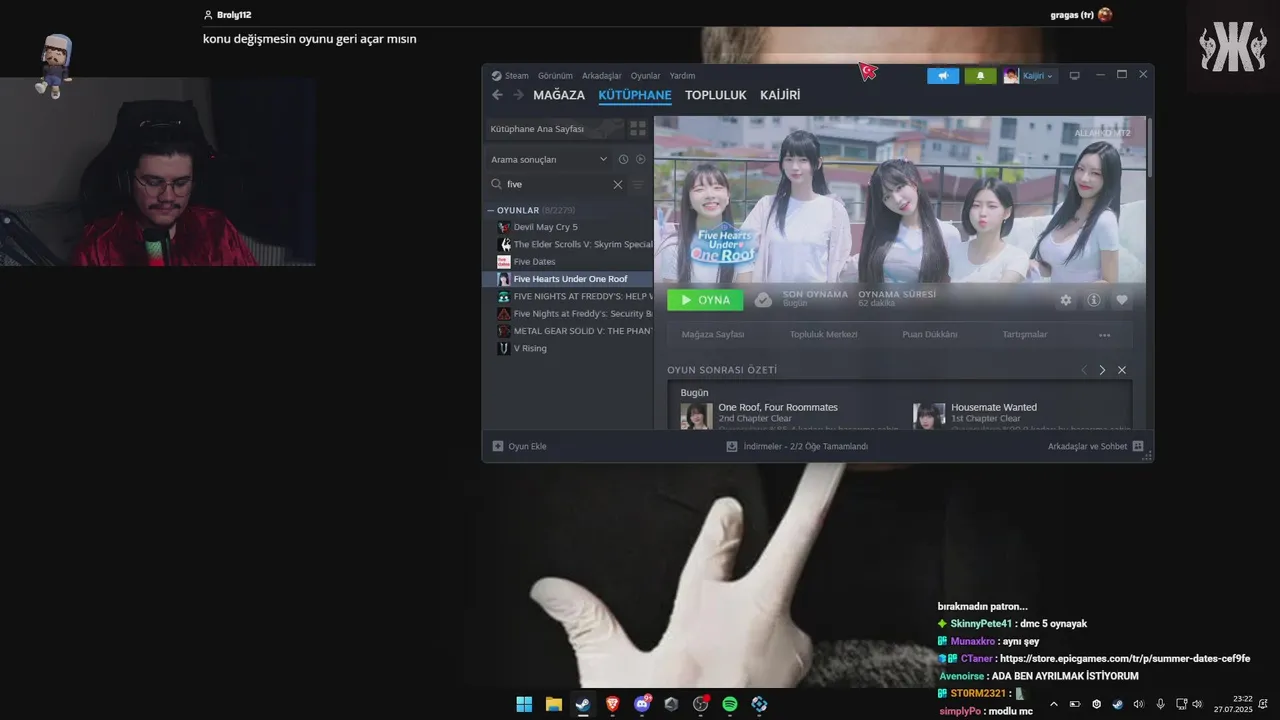Click the Steam taskbar icon
Screen dimensions: 1280x720
[x=583, y=704]
